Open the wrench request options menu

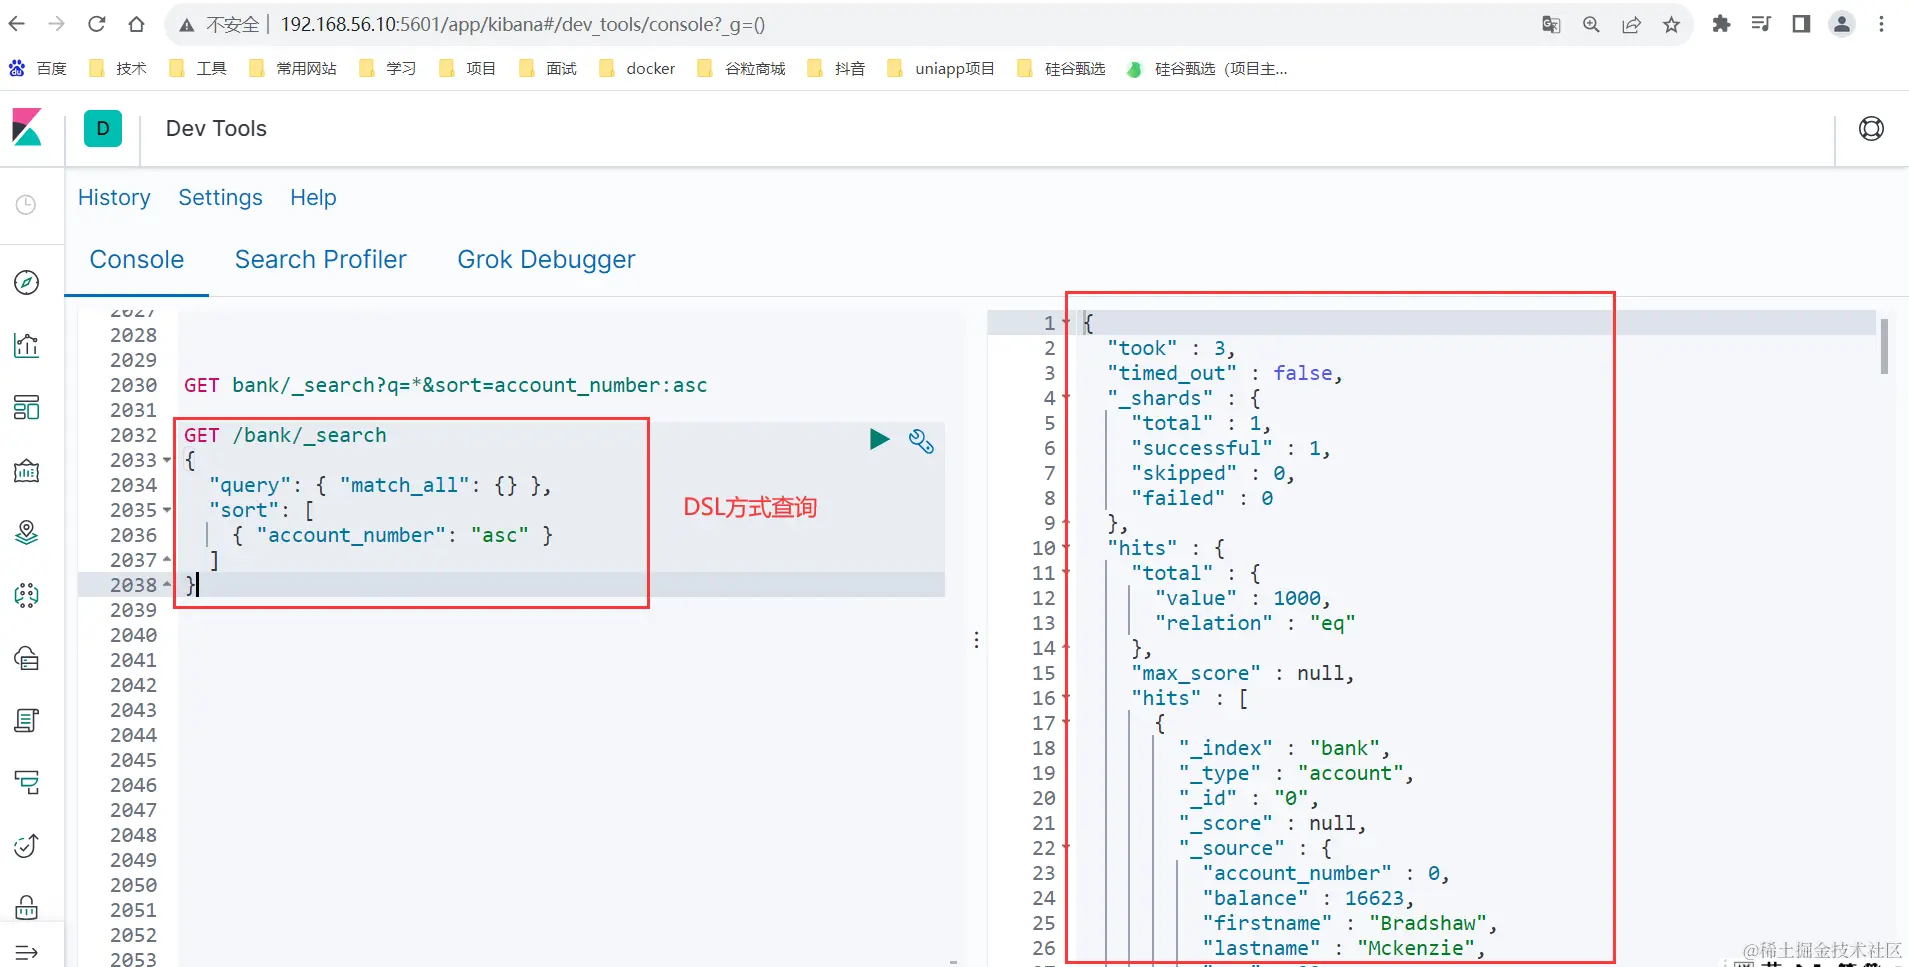[x=921, y=440]
